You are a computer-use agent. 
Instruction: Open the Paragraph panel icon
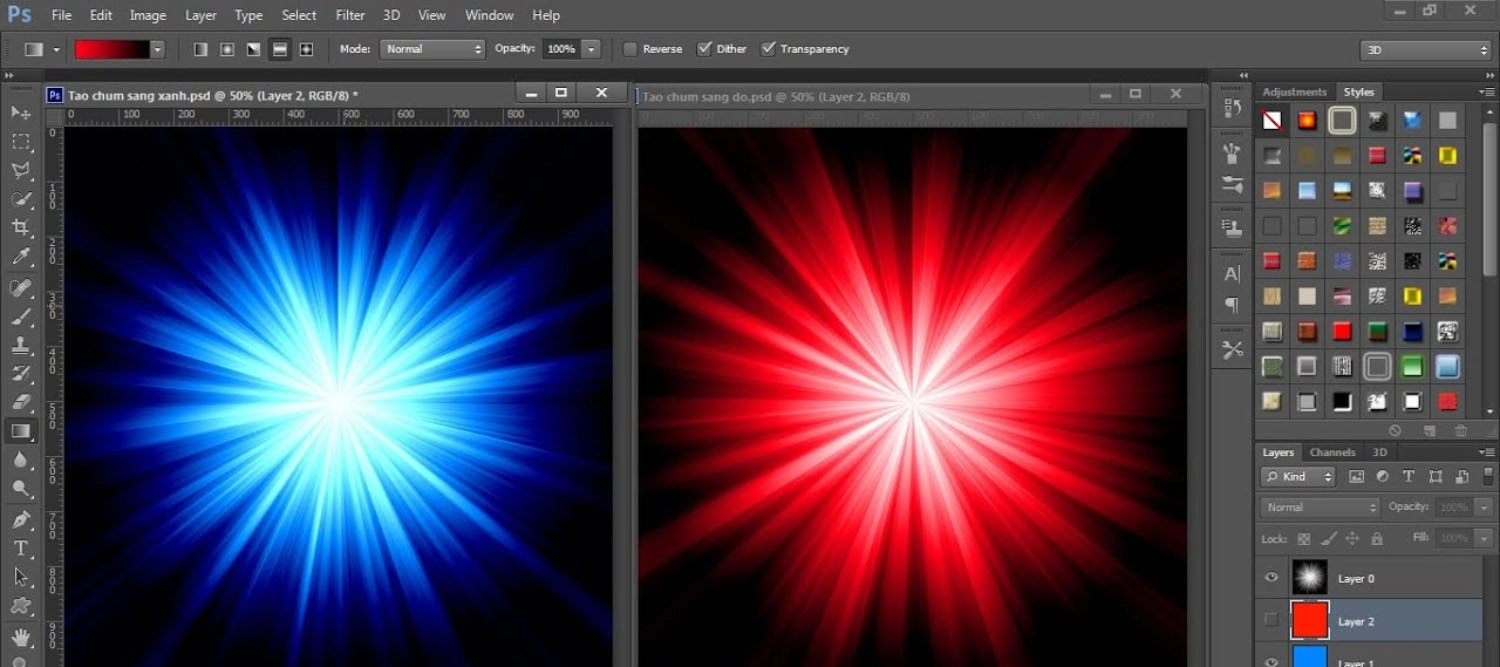pos(1232,305)
